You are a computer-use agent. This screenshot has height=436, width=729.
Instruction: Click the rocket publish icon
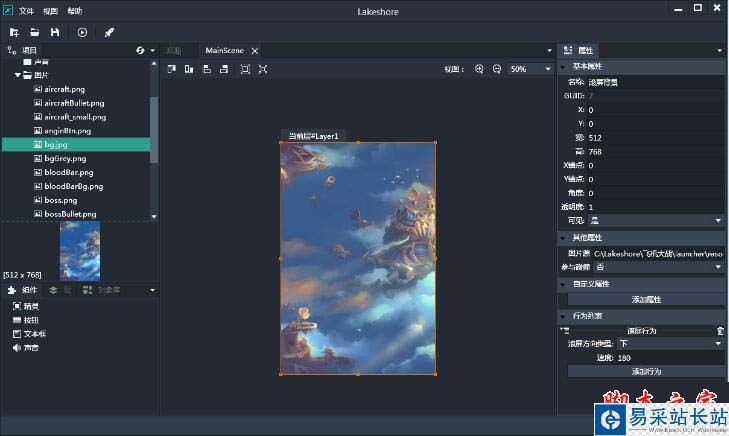109,32
